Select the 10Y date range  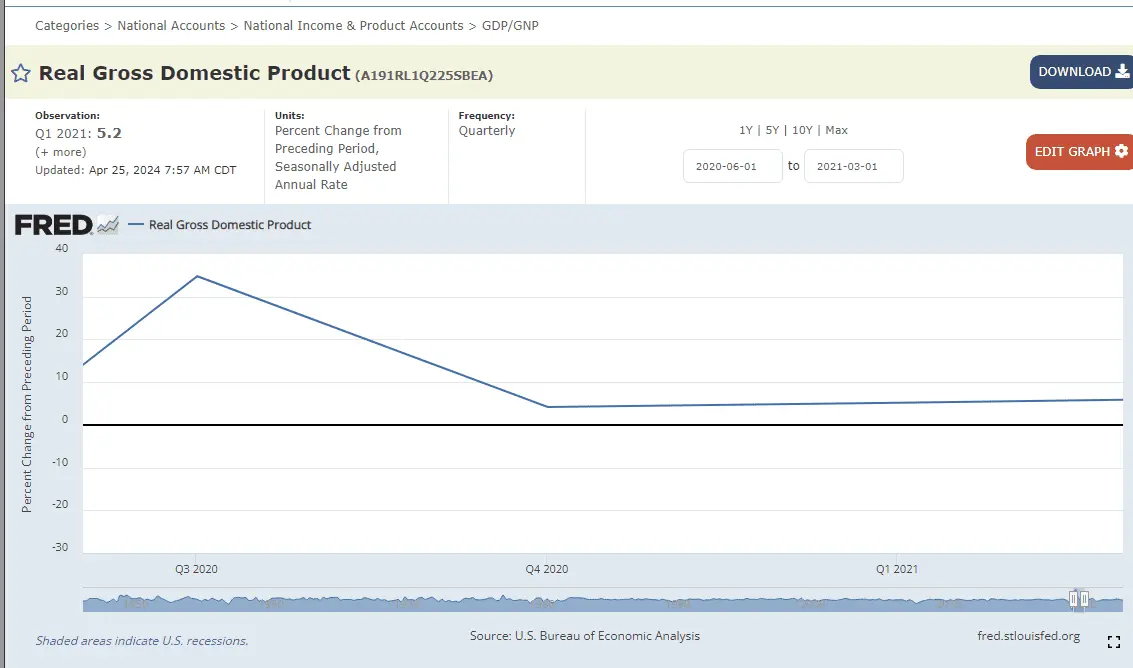(802, 130)
